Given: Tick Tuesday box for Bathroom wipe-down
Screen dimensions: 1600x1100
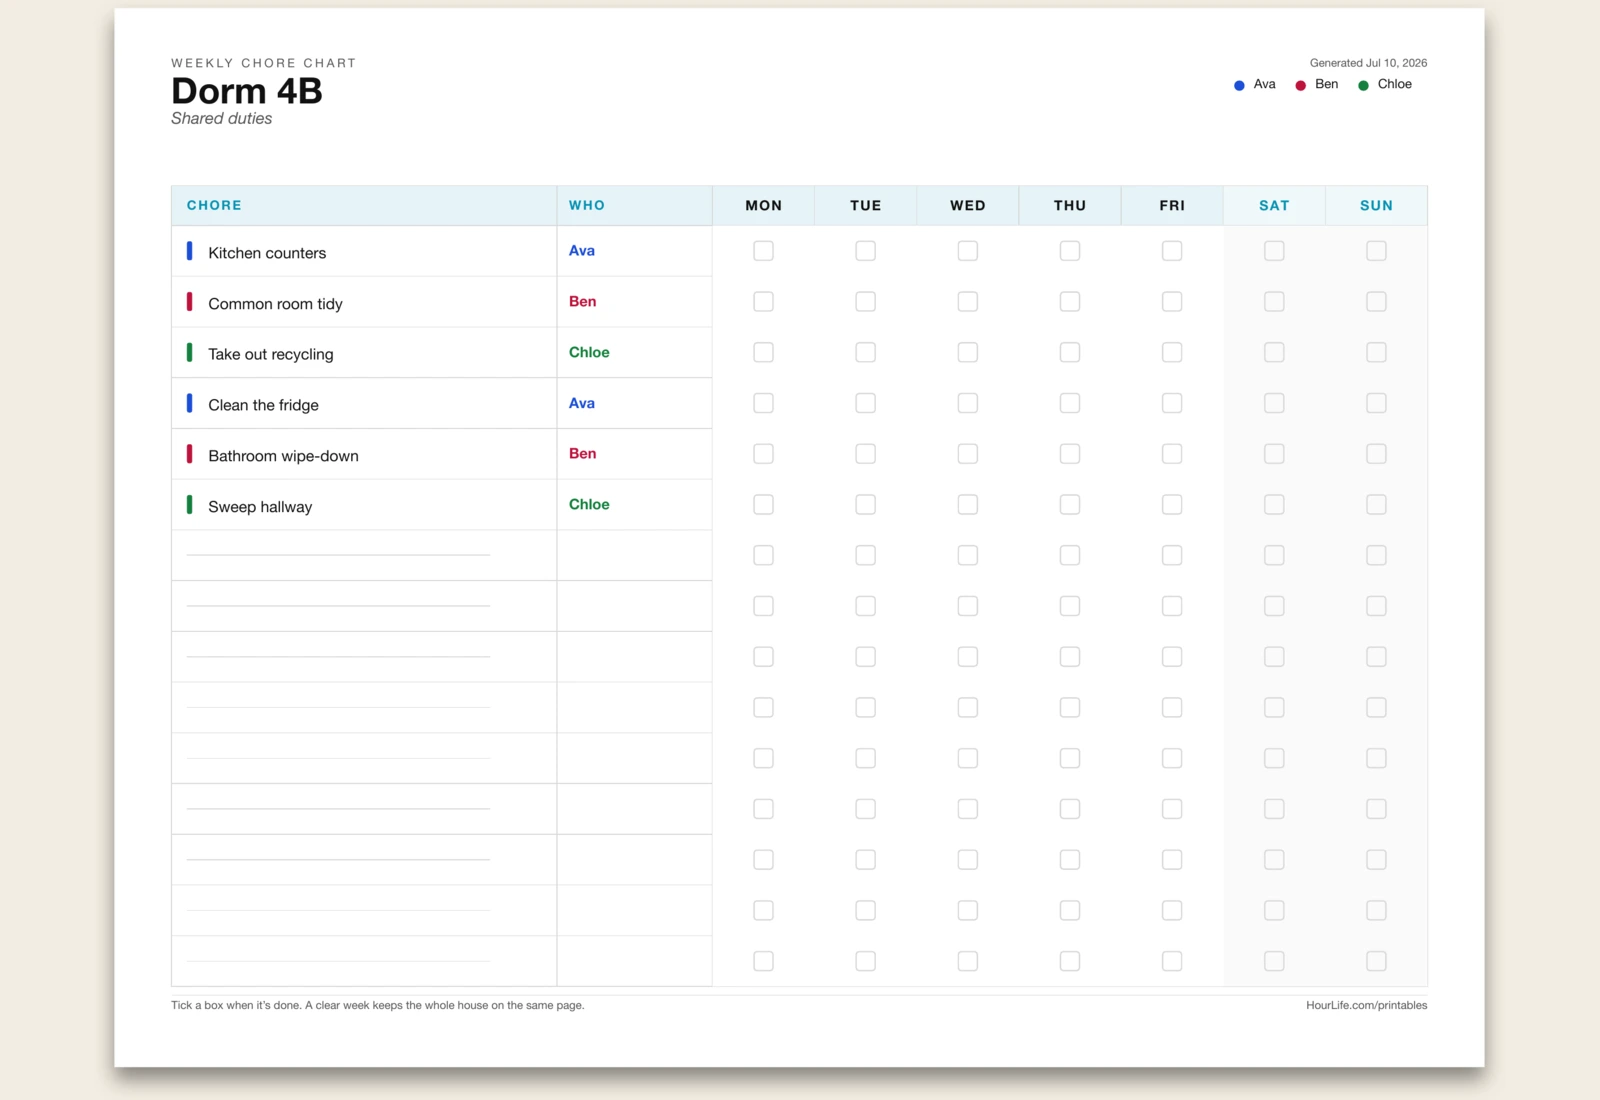Looking at the screenshot, I should pos(865,454).
